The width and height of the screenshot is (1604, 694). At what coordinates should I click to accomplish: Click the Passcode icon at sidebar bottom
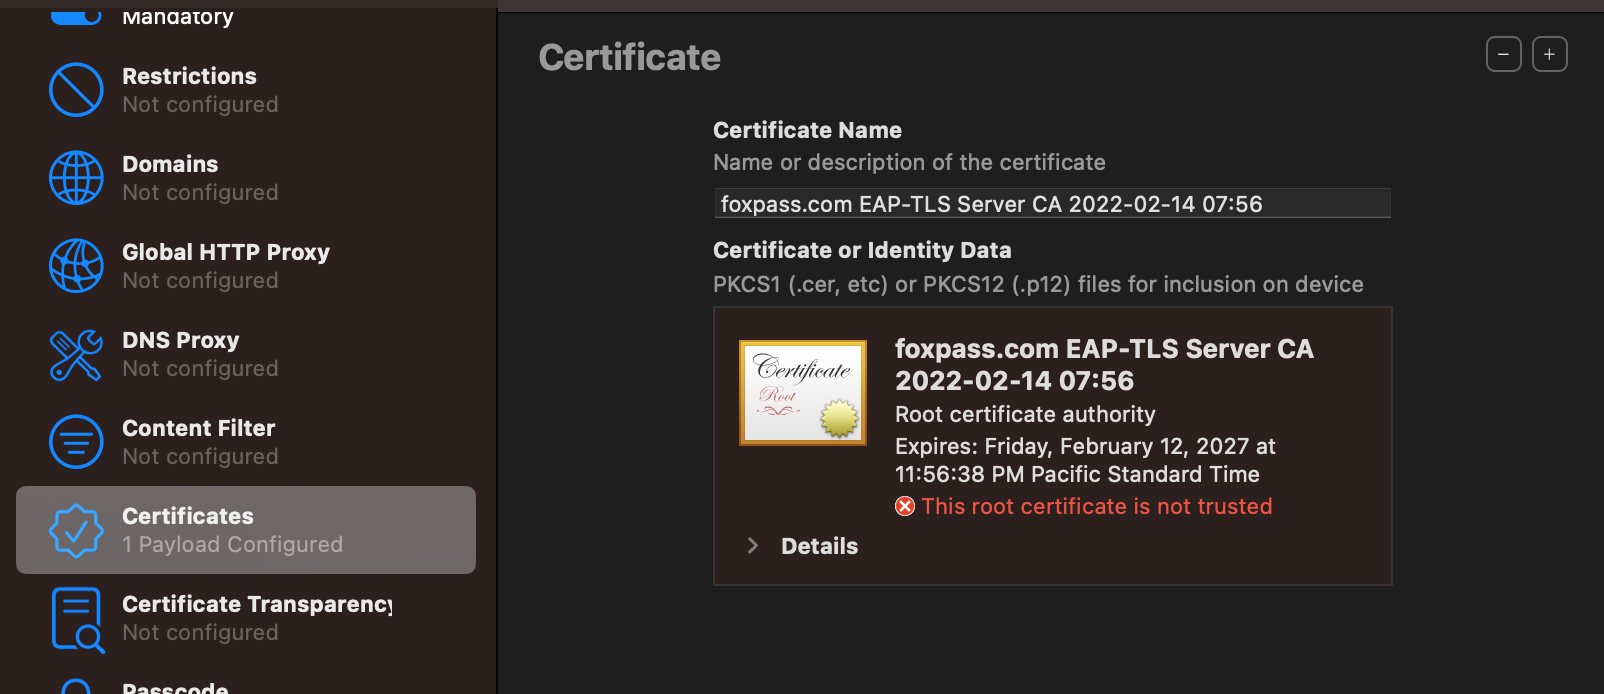click(x=76, y=686)
